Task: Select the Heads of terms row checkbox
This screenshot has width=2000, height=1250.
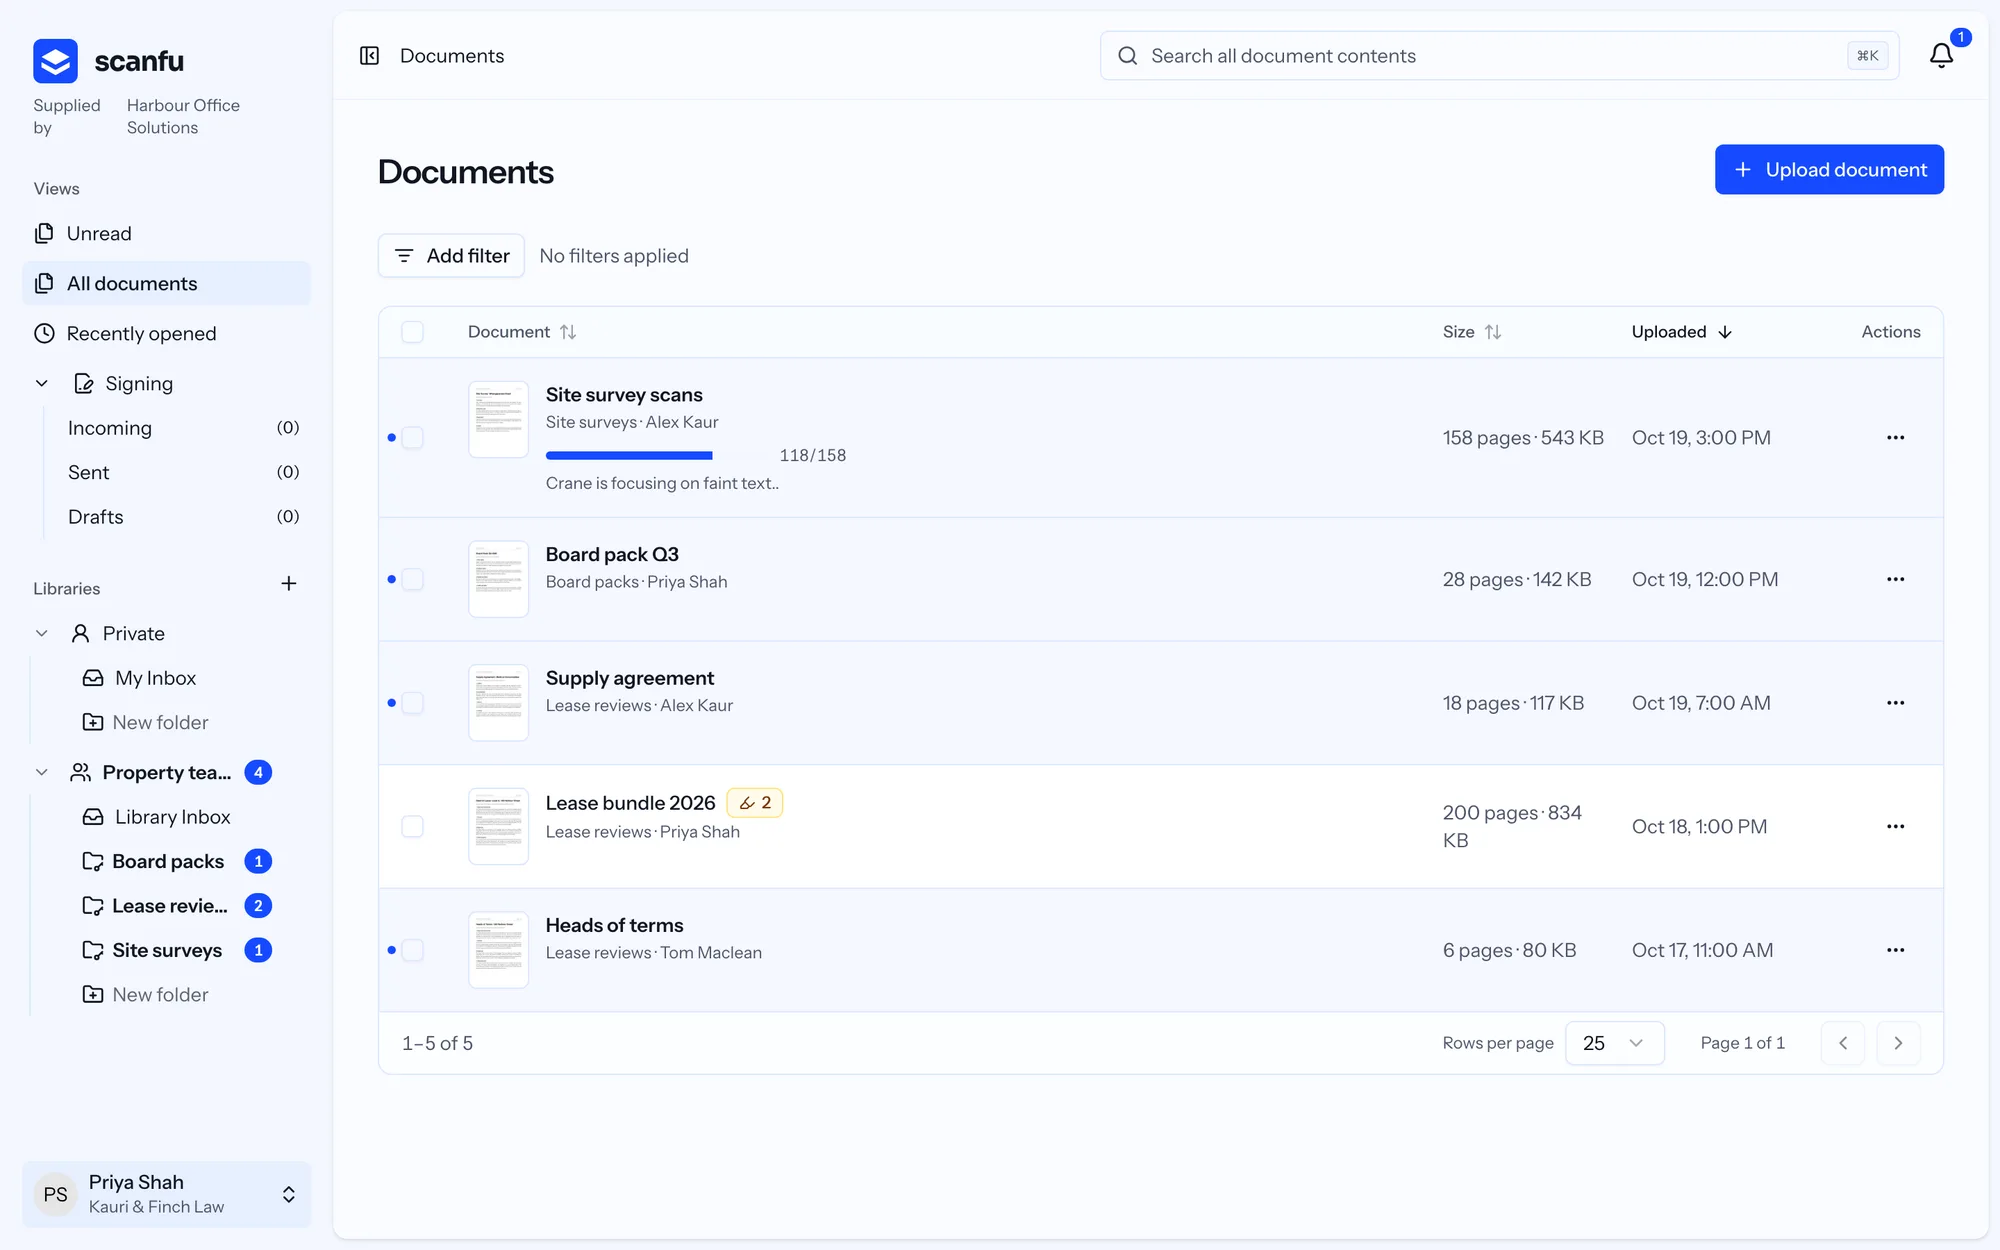Action: pos(412,950)
